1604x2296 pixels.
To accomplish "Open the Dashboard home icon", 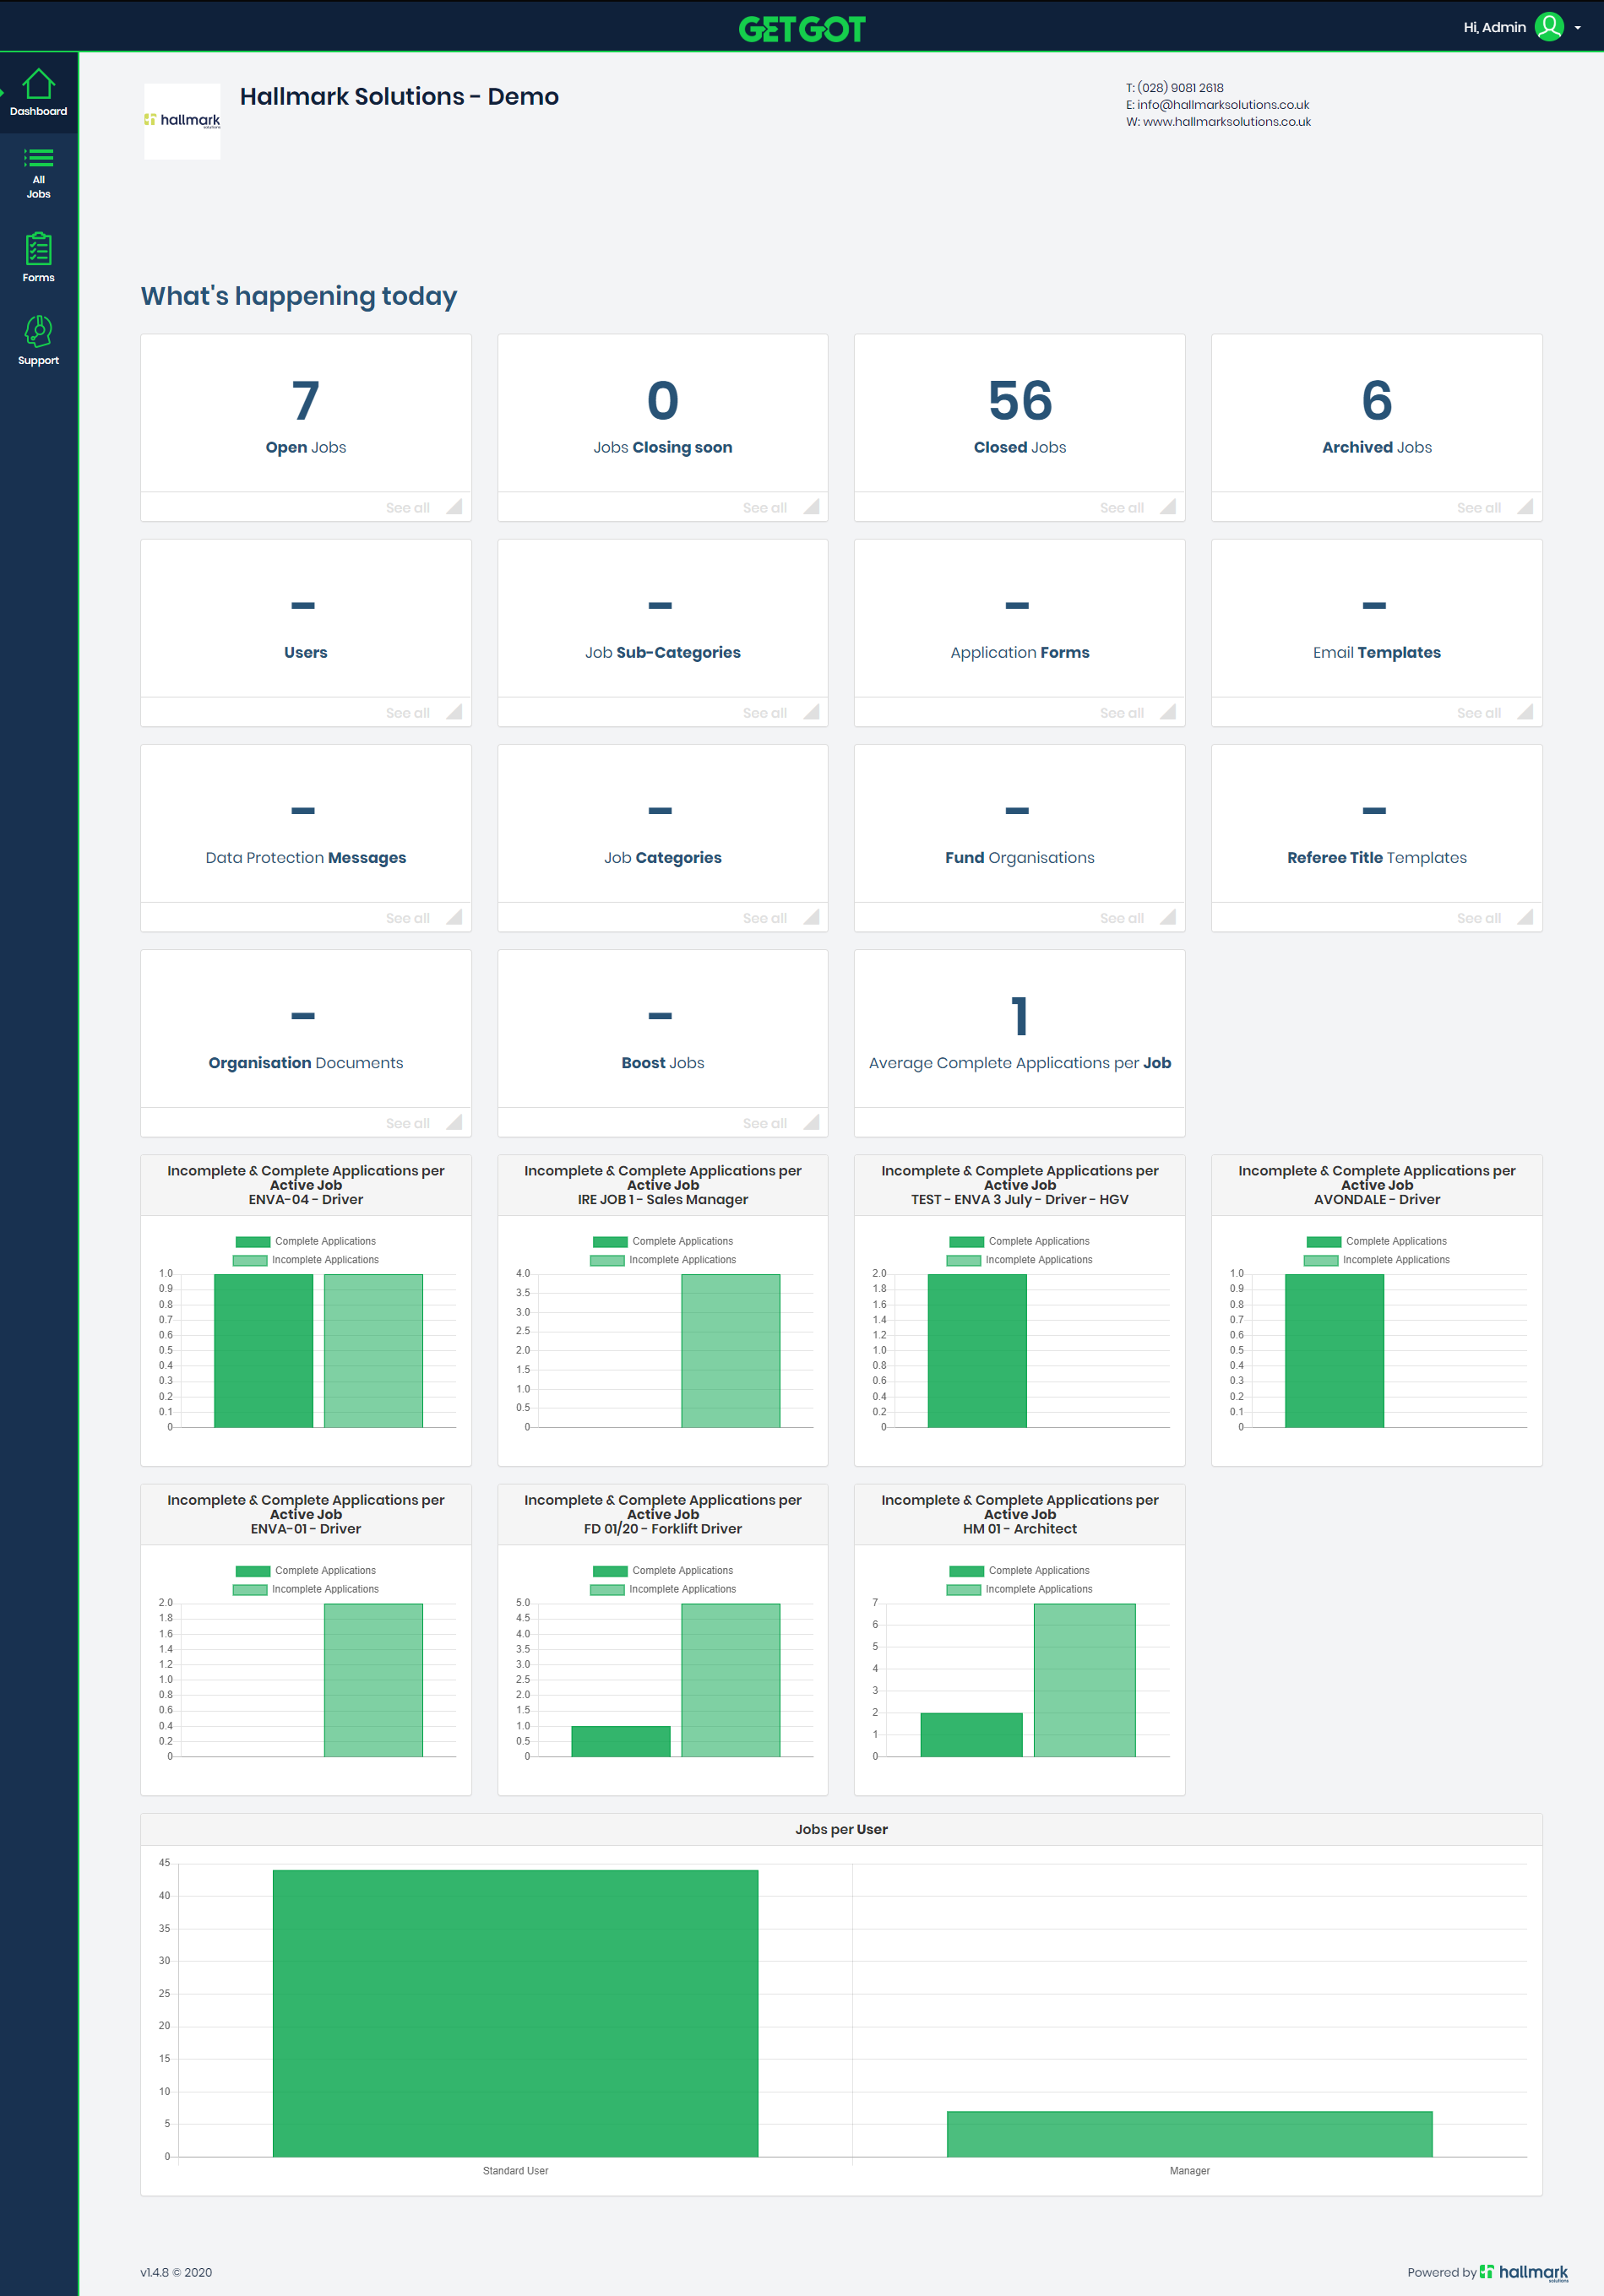I will click(x=38, y=84).
